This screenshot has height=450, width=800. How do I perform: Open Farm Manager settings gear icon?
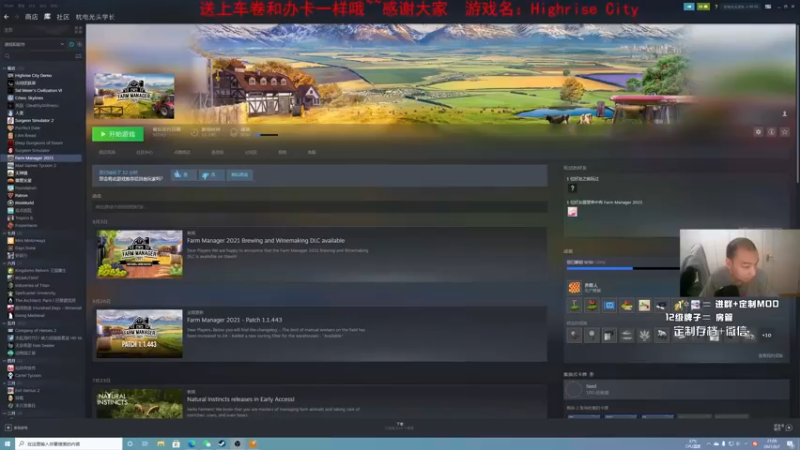pyautogui.click(x=758, y=132)
